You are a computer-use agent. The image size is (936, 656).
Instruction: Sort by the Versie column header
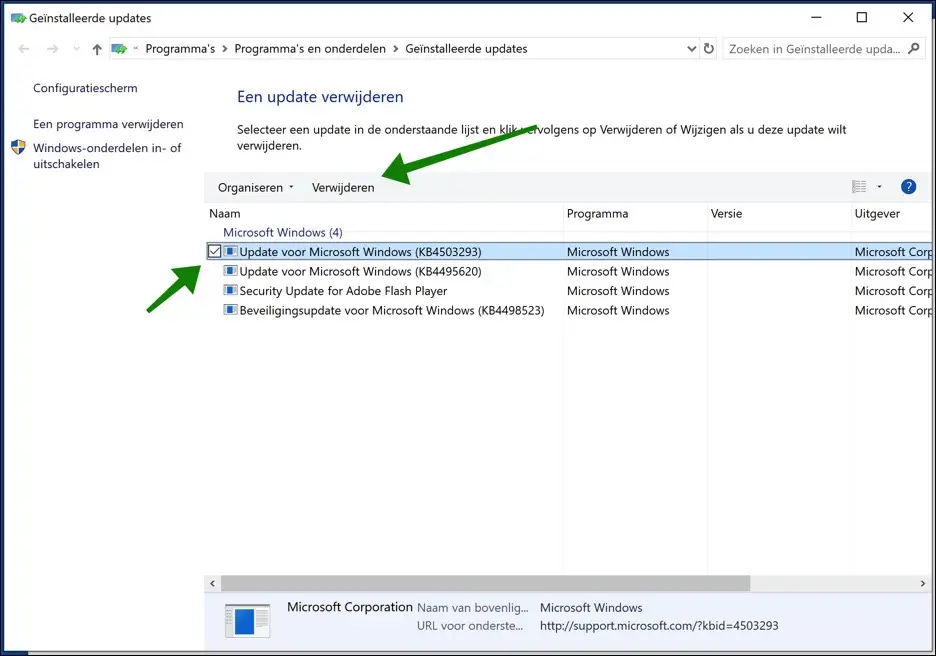(780, 214)
